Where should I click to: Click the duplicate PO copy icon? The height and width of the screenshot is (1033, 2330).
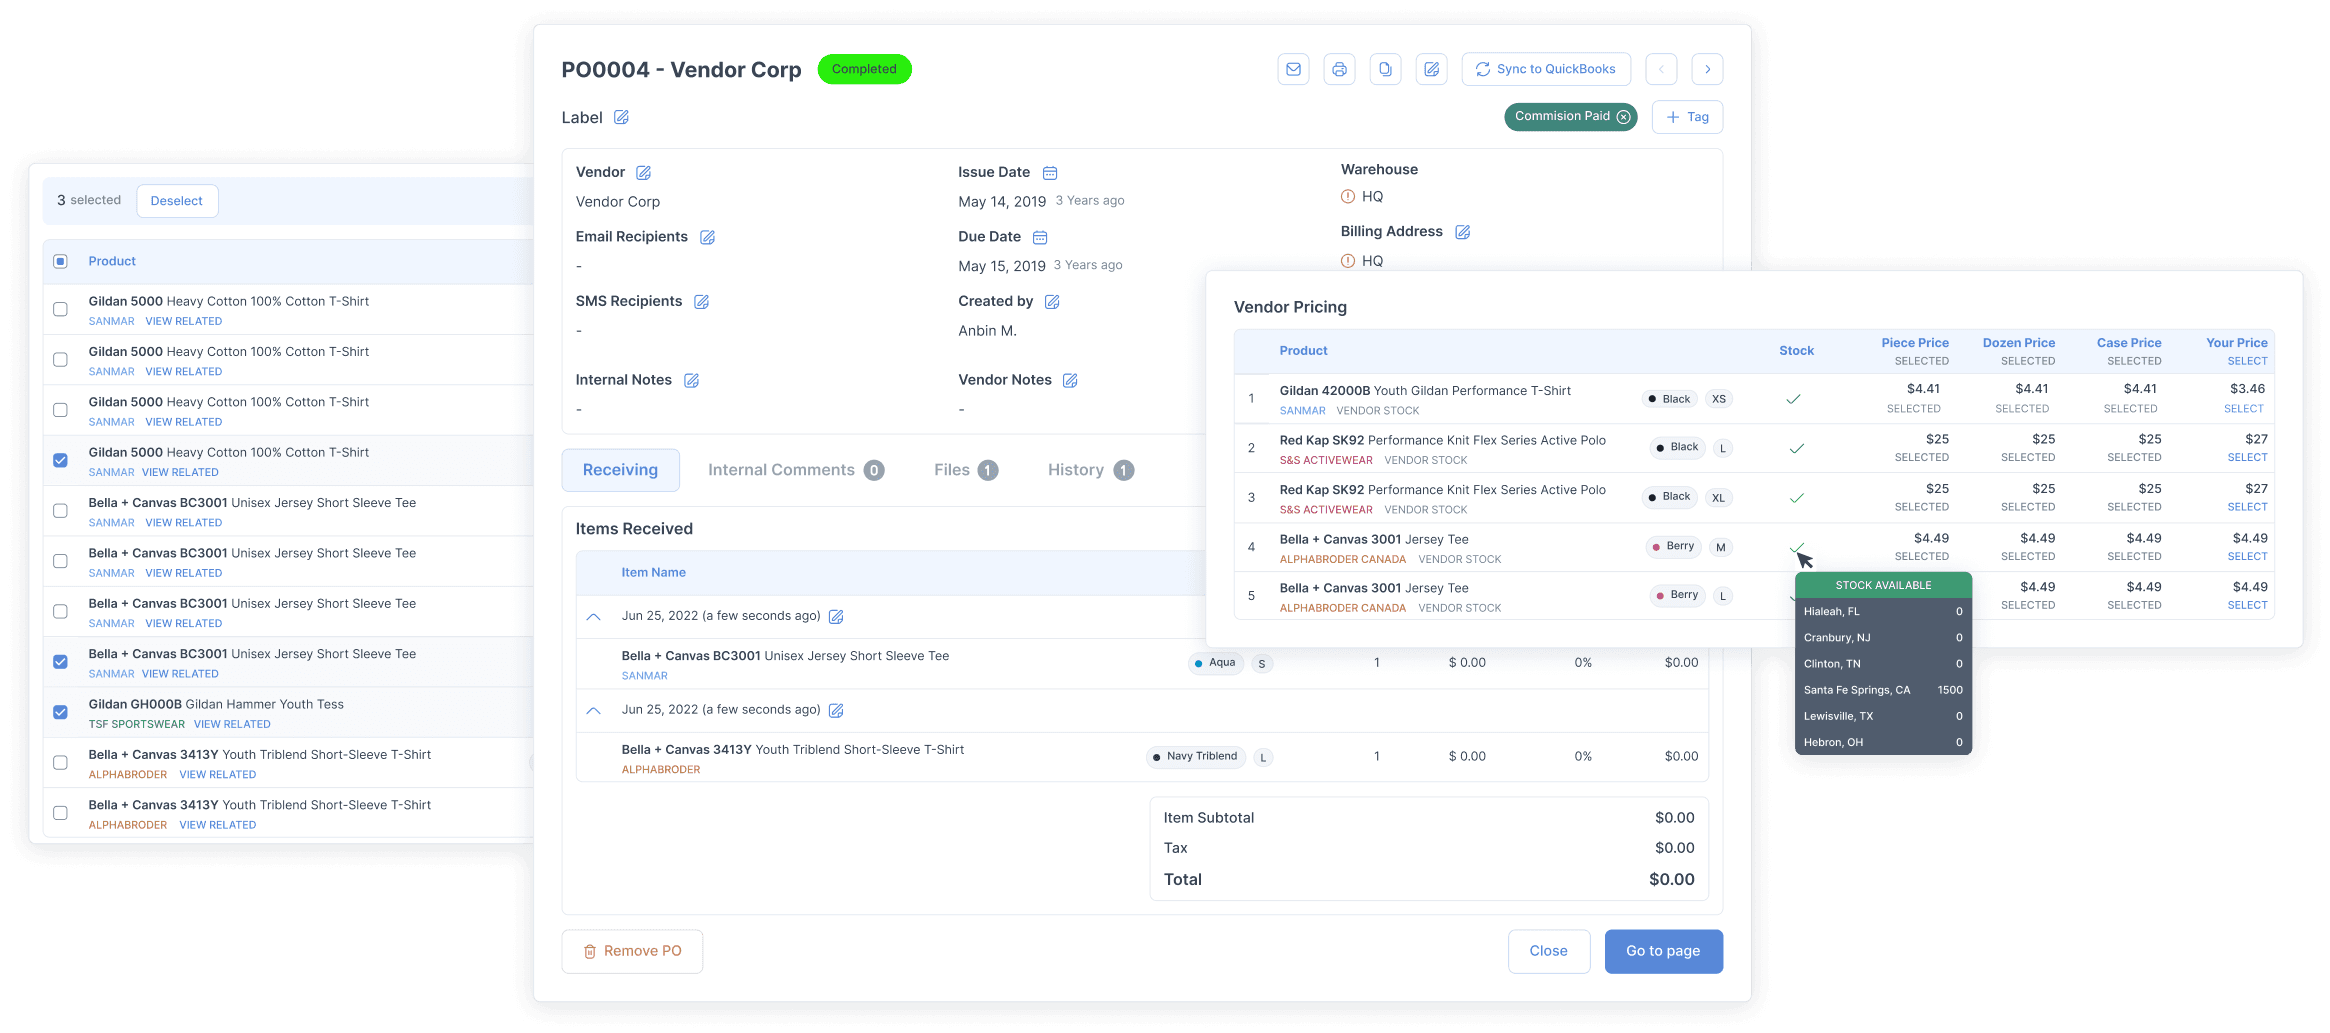1385,69
